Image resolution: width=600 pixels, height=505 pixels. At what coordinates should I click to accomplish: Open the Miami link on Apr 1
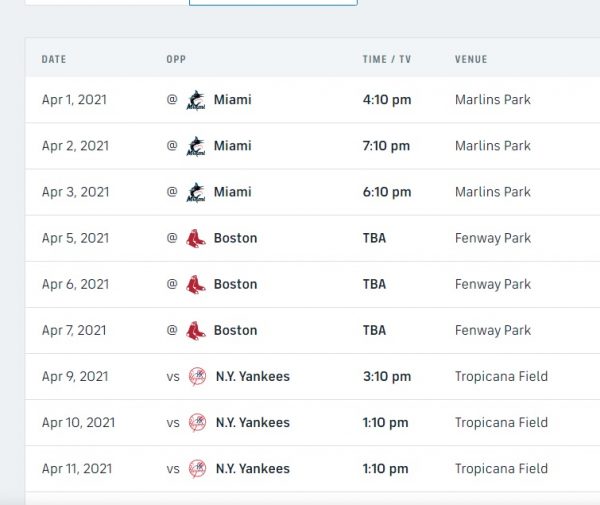232,100
